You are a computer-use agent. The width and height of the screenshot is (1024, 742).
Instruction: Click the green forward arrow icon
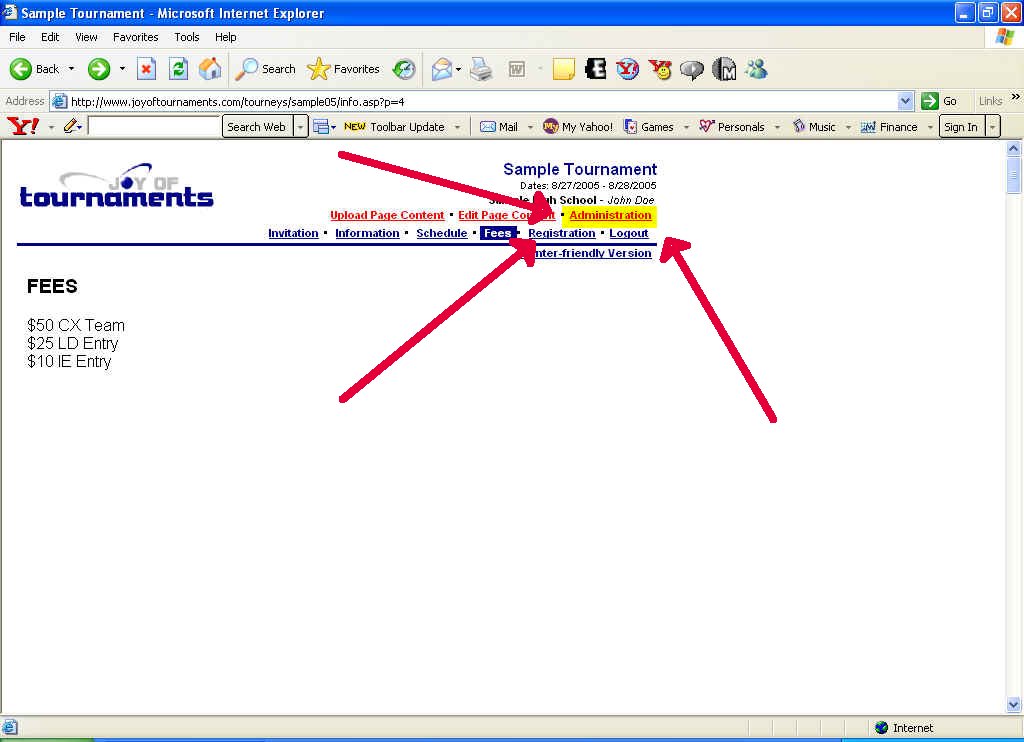click(99, 69)
